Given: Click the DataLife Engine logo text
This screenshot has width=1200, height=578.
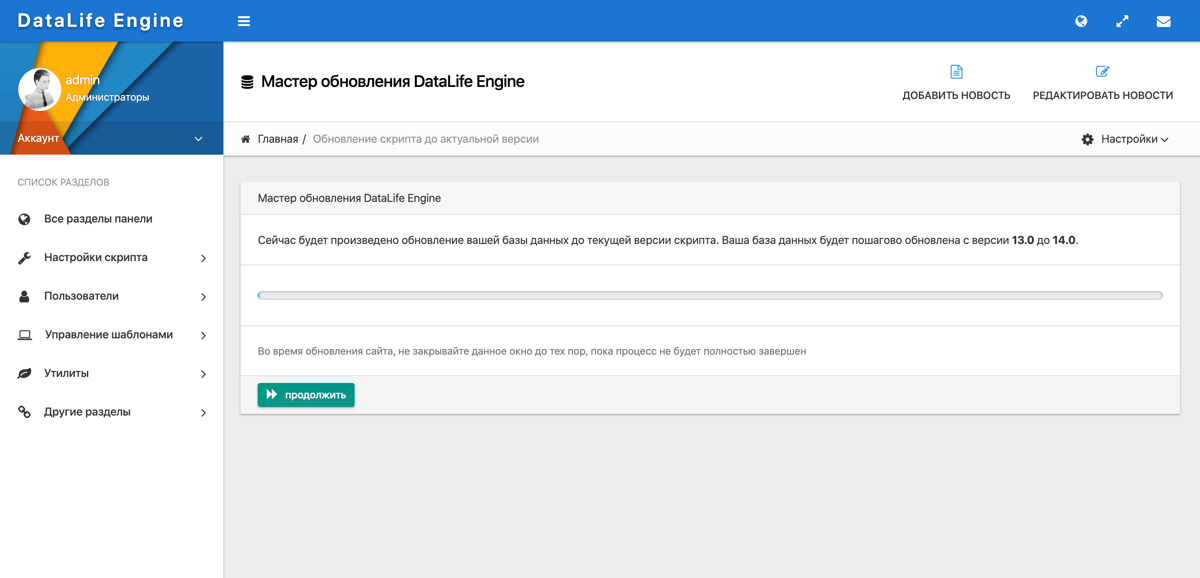Looking at the screenshot, I should (101, 21).
